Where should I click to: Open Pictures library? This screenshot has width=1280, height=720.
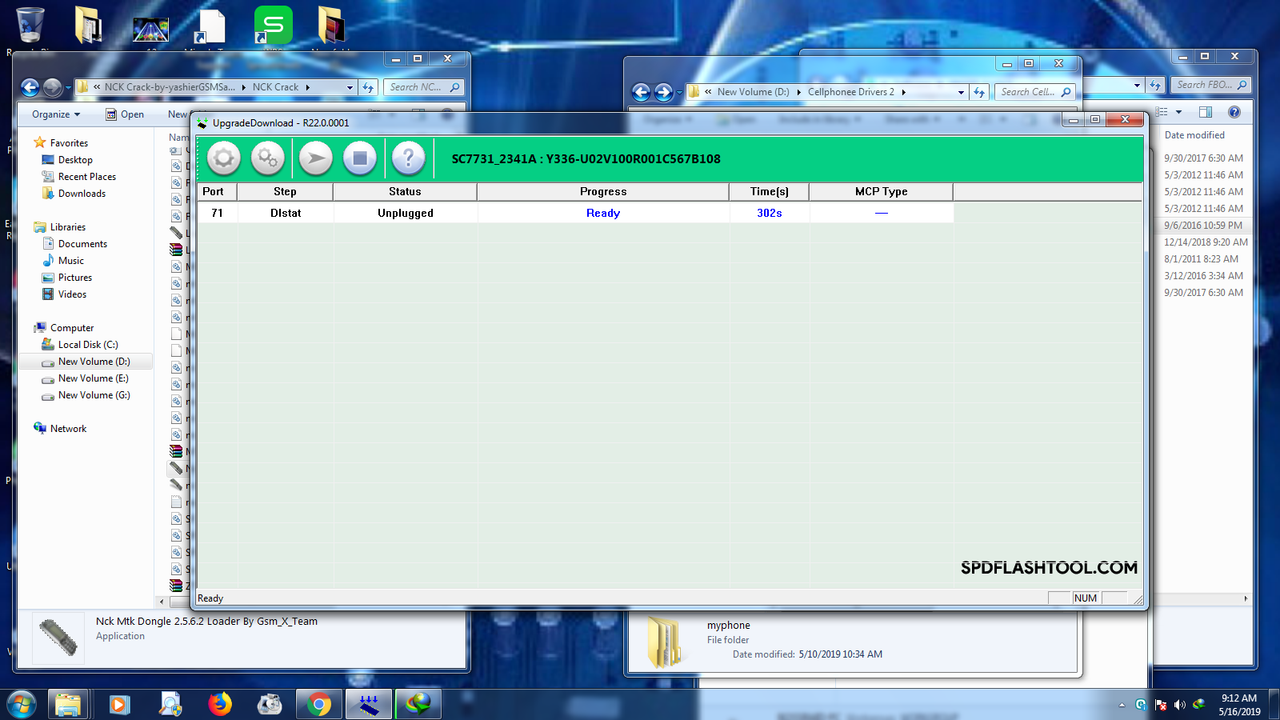point(75,278)
